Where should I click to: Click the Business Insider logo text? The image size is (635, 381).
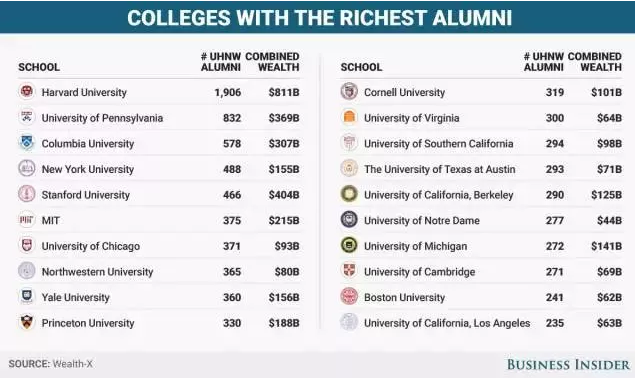[568, 364]
